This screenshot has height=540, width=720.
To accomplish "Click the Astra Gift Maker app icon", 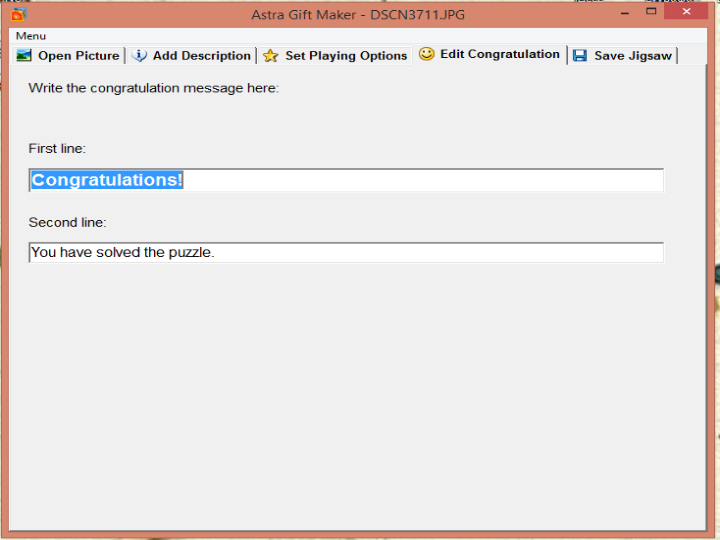I will tap(18, 15).
